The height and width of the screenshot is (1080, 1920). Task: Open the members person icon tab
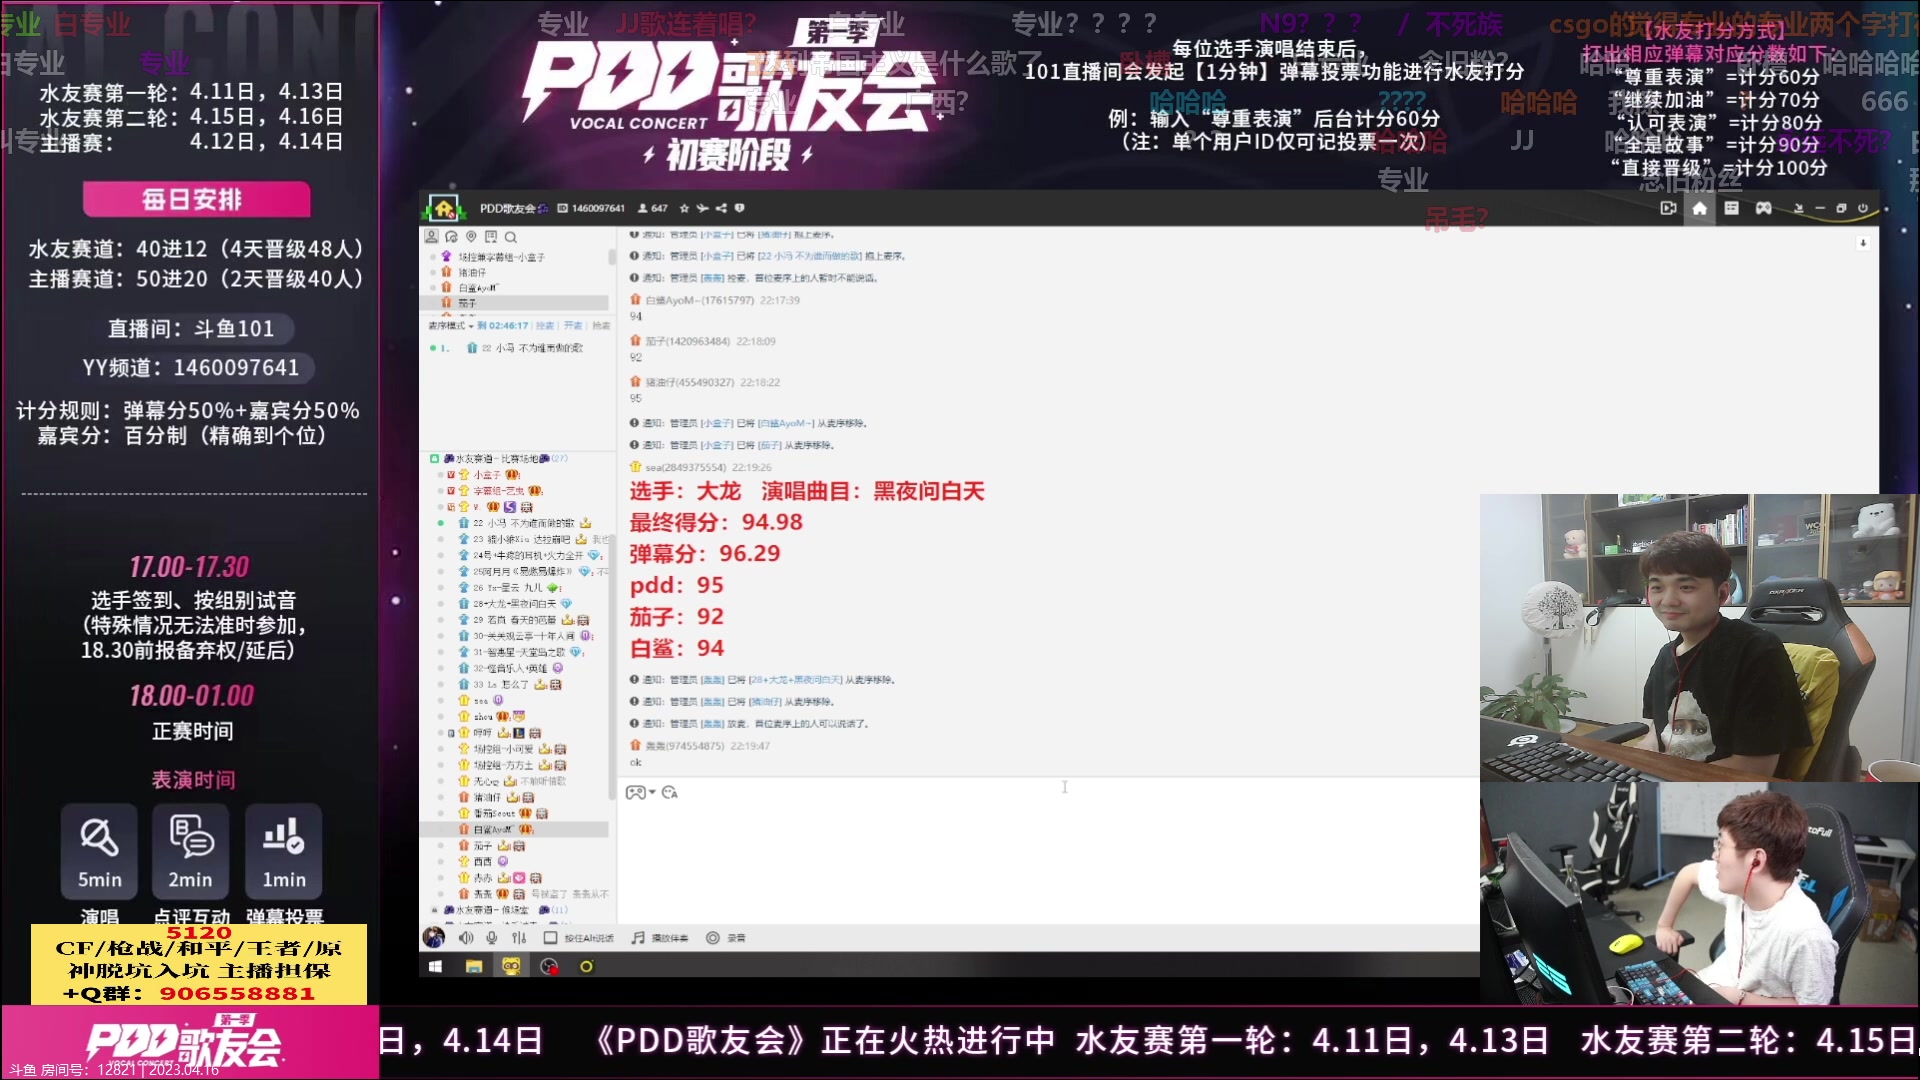[431, 237]
